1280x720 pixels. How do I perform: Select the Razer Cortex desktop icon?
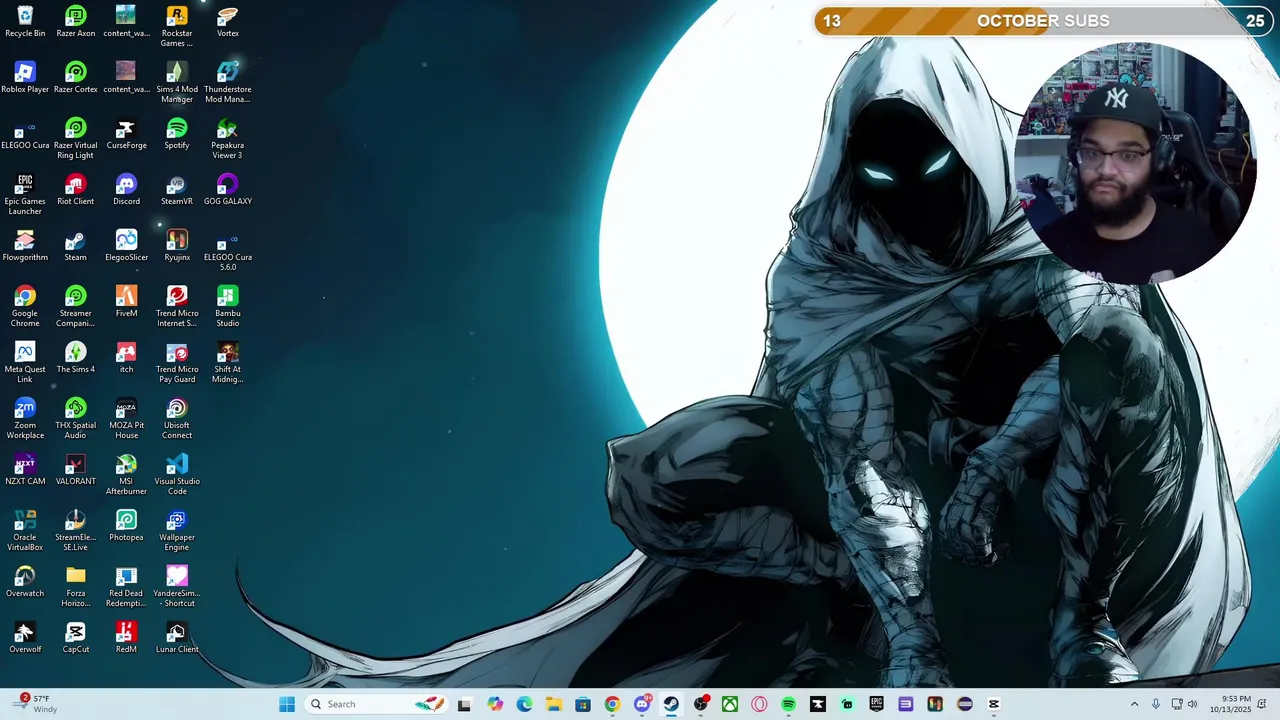pos(76,78)
